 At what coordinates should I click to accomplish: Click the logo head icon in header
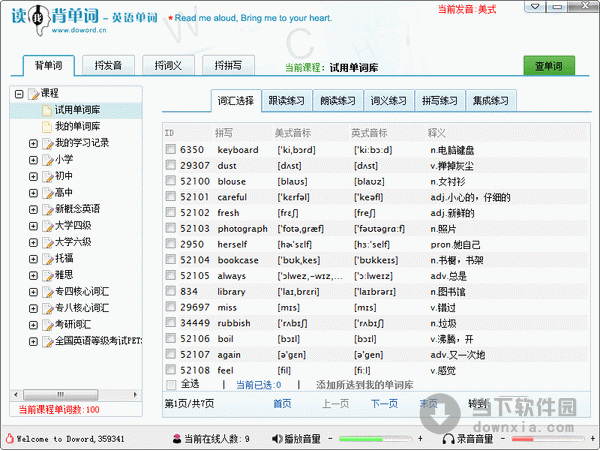[x=39, y=20]
